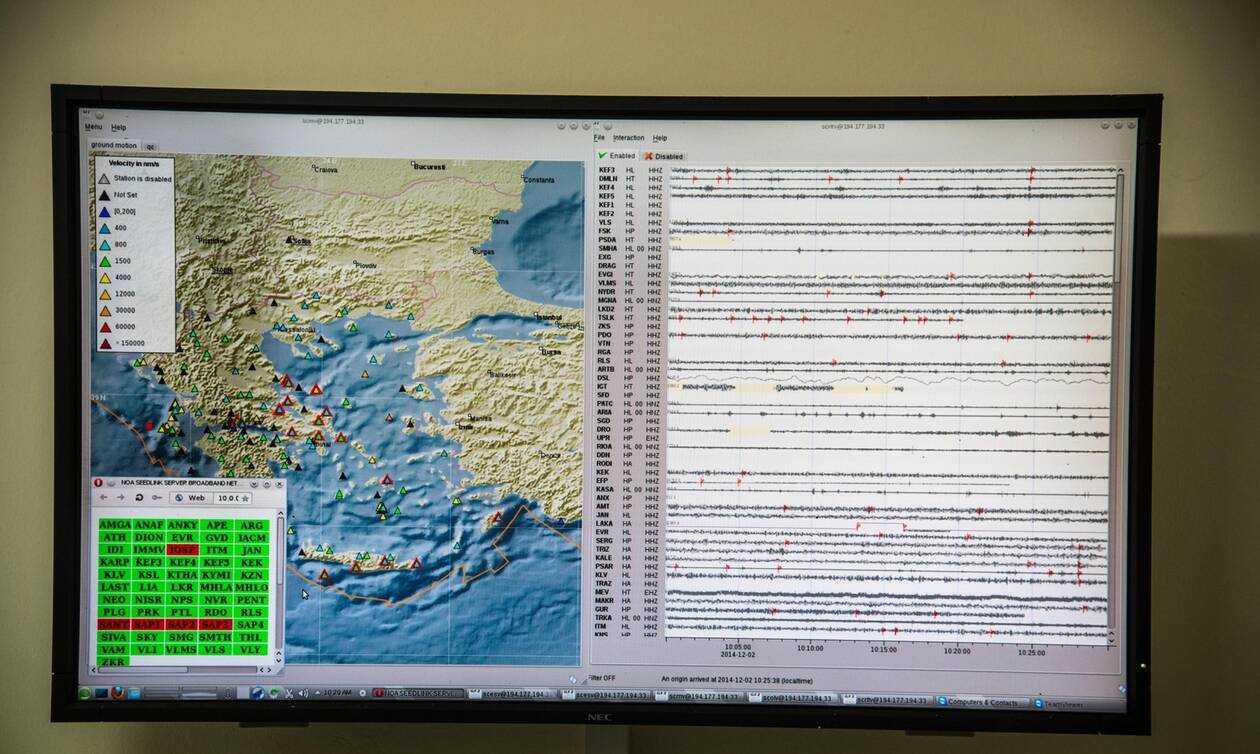Open the File menu in trace view
This screenshot has height=754, width=1260.
tap(599, 138)
